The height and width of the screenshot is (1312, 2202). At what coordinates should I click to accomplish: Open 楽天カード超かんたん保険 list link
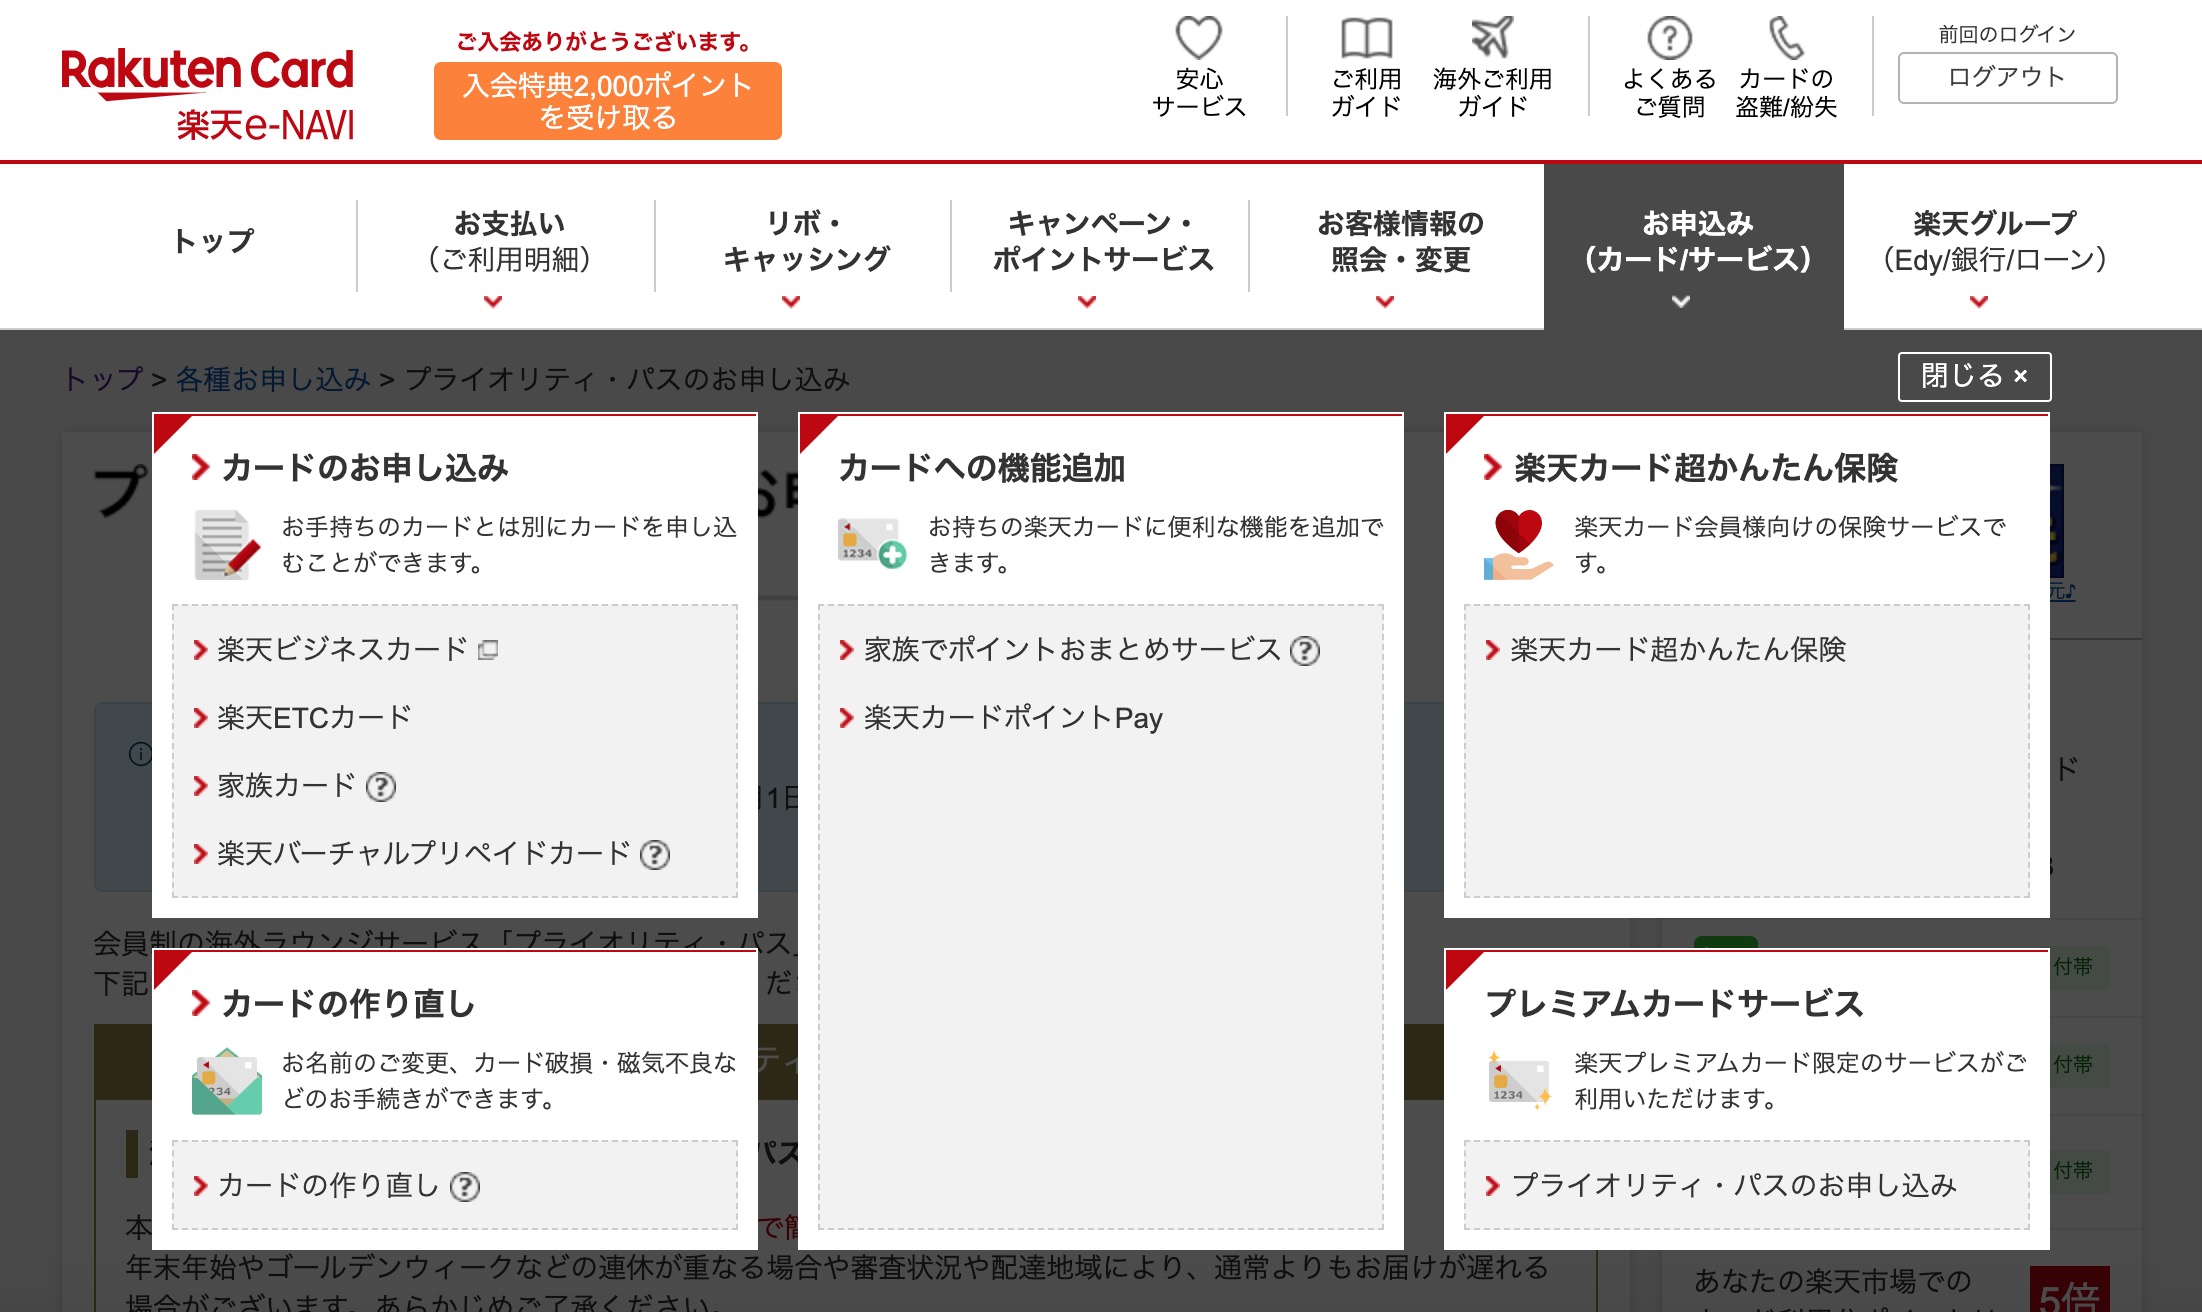[1678, 650]
